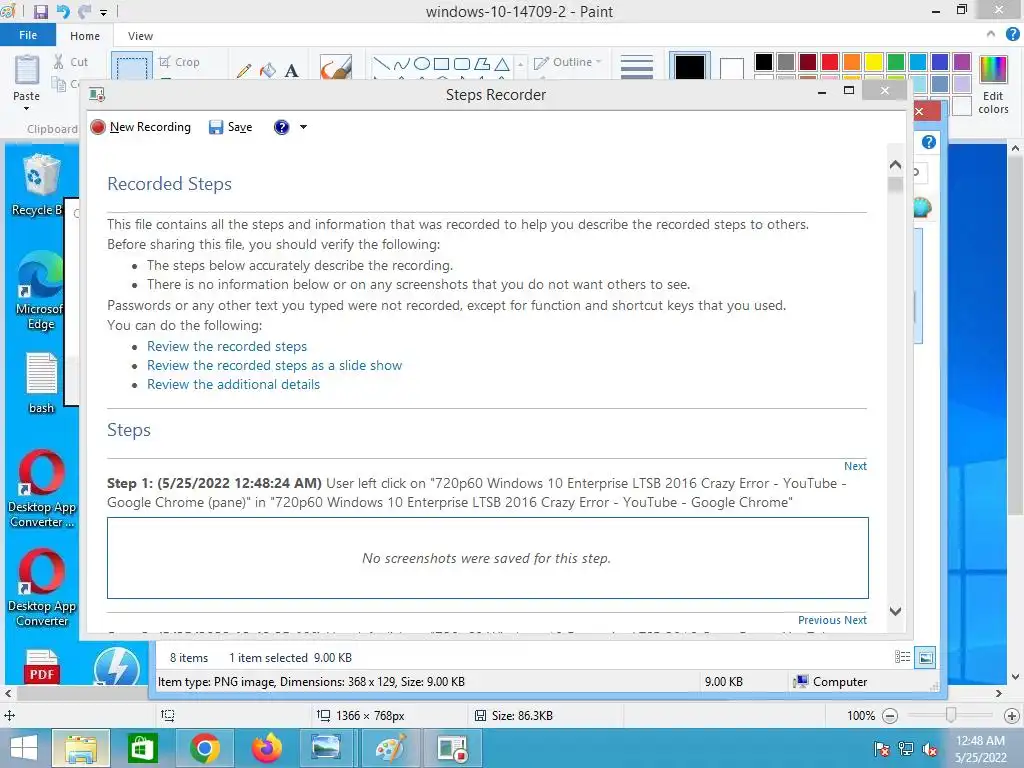Open the blue Steps Recorder help icon
Image resolution: width=1024 pixels, height=768 pixels.
tap(281, 127)
